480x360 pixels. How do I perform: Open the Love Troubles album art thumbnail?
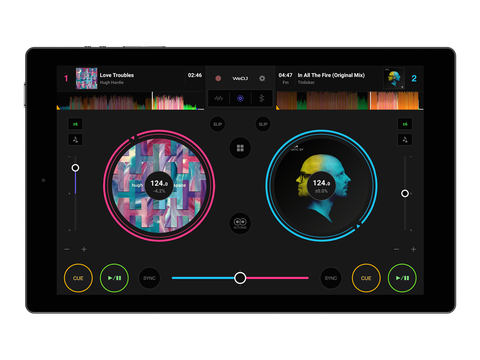(x=86, y=78)
